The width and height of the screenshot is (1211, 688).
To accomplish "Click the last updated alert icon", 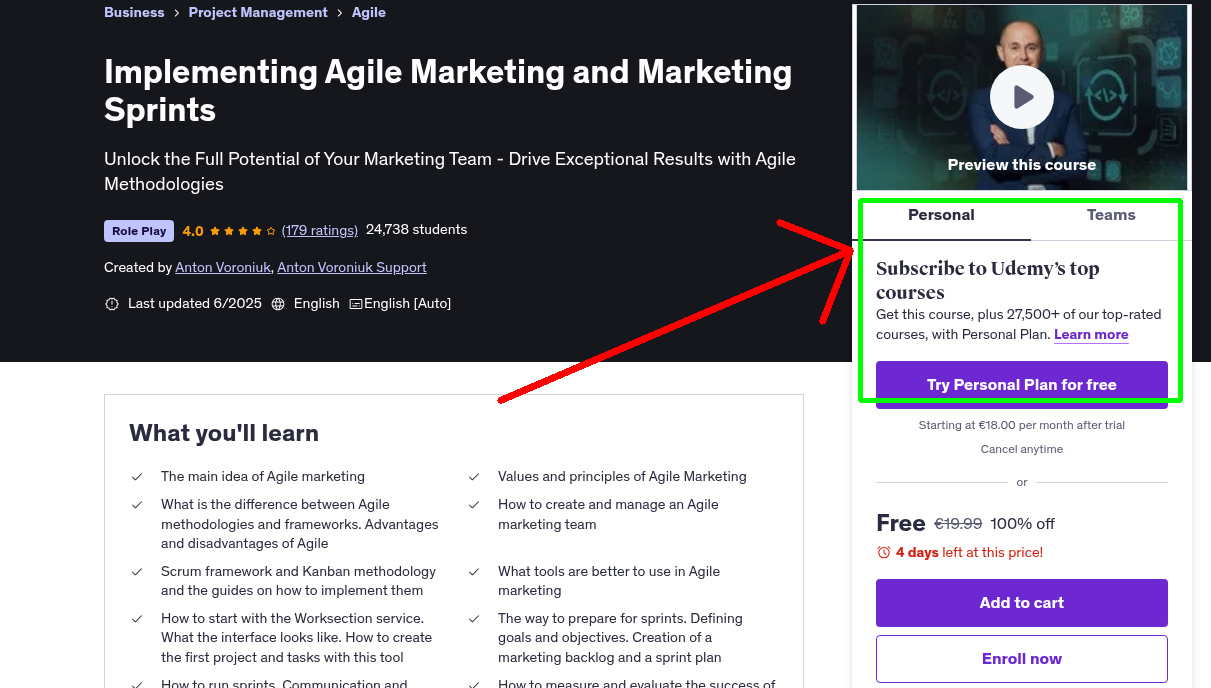I will tap(112, 304).
